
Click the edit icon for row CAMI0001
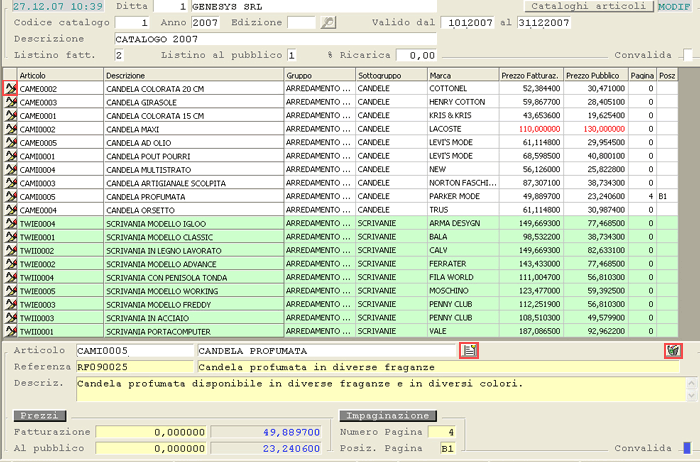click(10, 156)
